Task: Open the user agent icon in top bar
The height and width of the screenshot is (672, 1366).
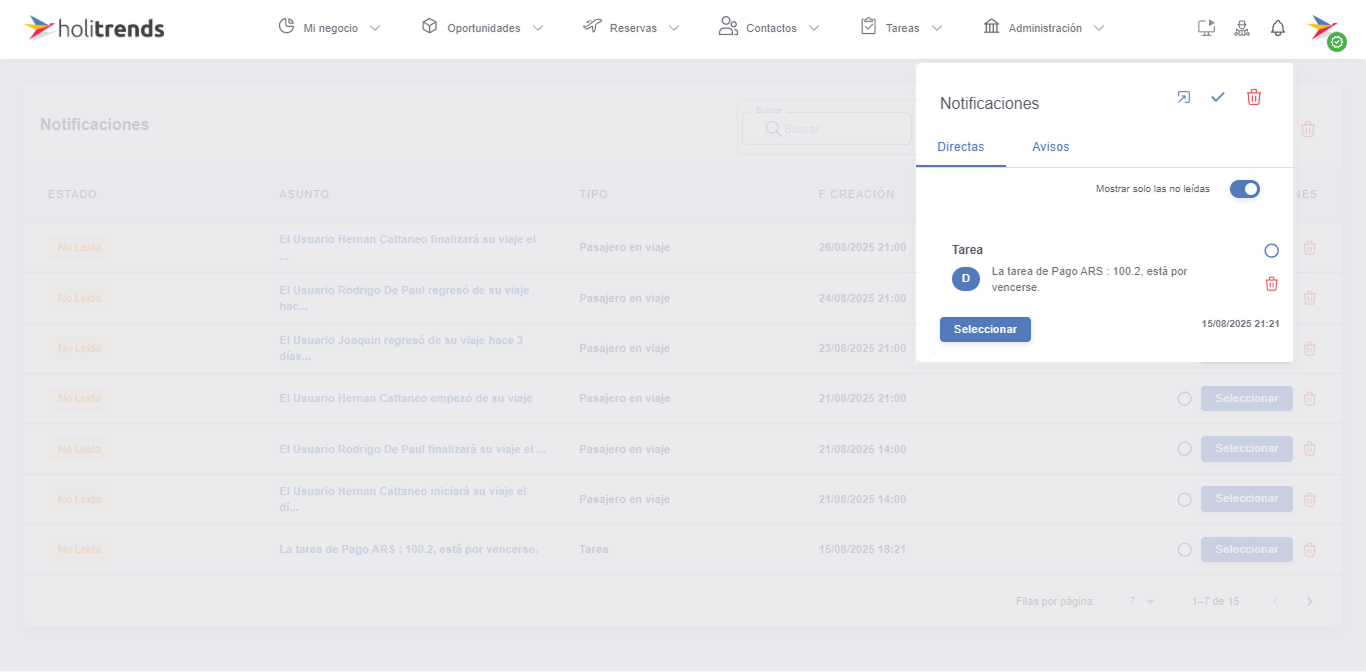Action: (x=1242, y=27)
